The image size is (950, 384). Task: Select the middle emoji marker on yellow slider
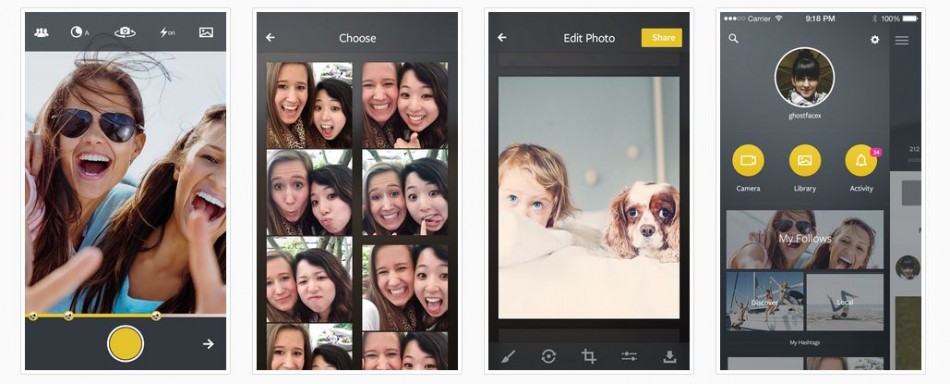69,316
